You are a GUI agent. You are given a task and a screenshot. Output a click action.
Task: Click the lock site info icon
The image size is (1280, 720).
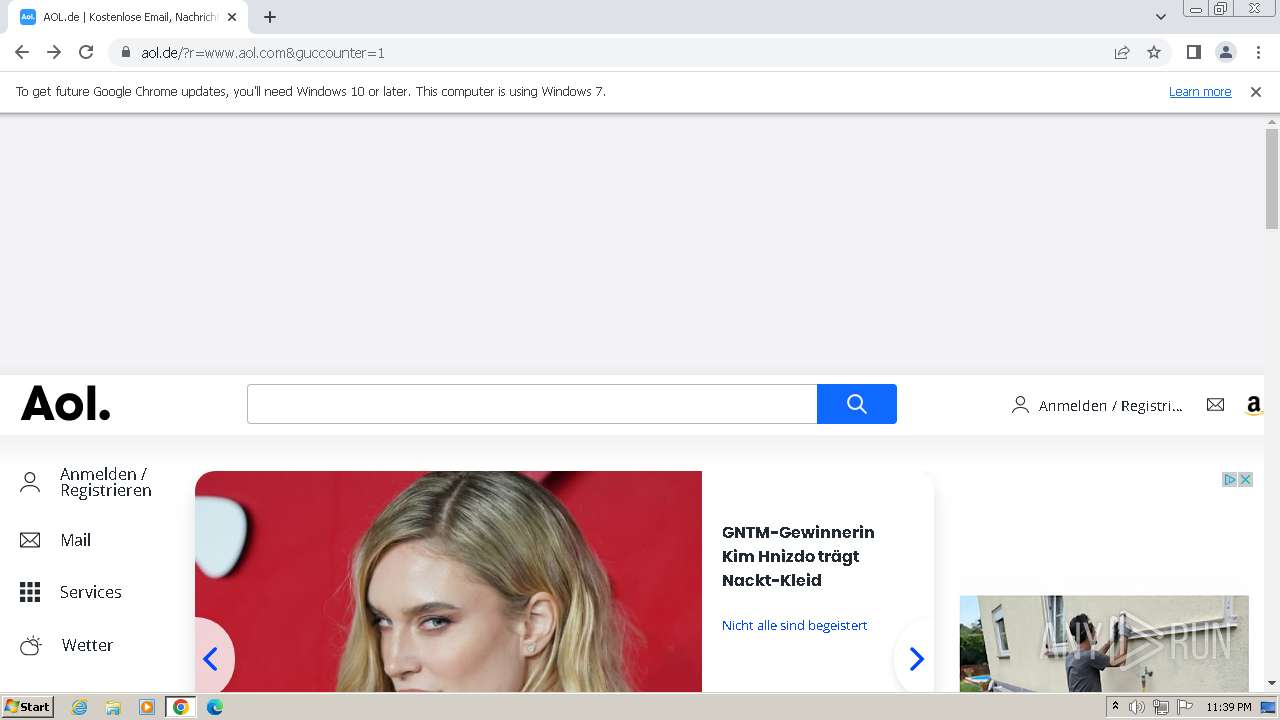coord(126,52)
